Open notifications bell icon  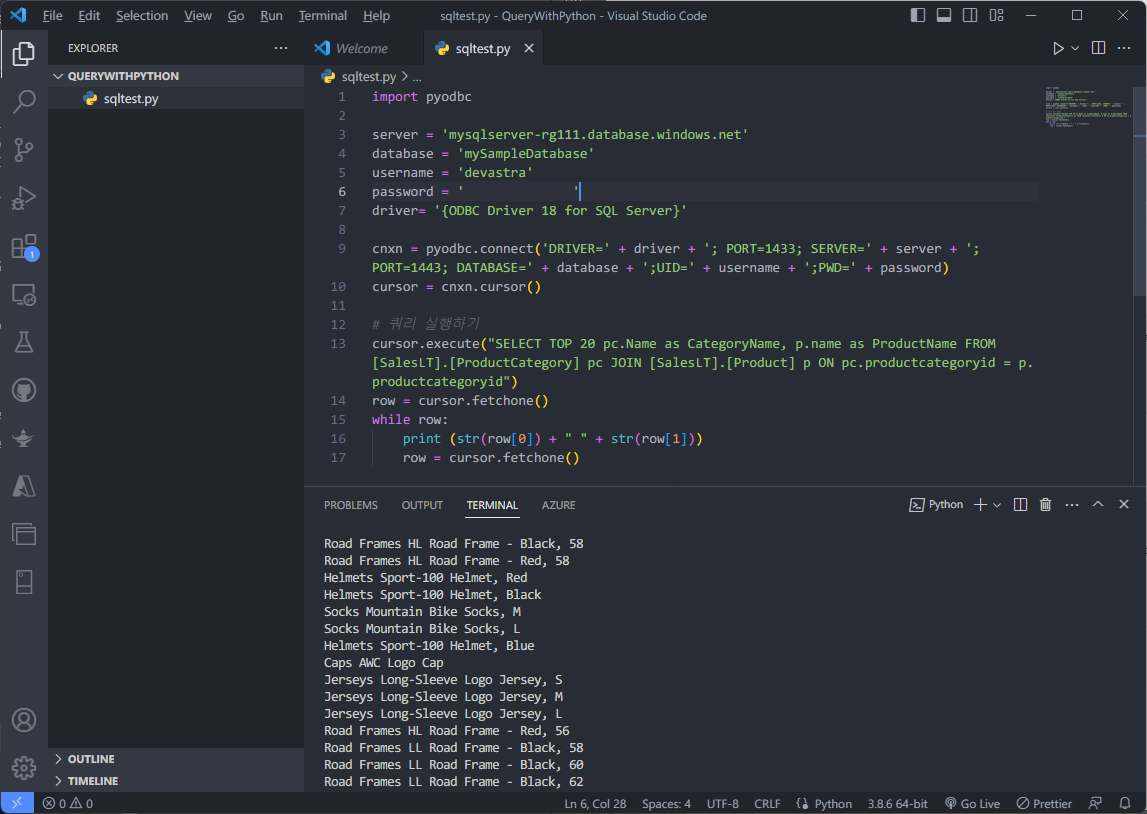(1125, 803)
